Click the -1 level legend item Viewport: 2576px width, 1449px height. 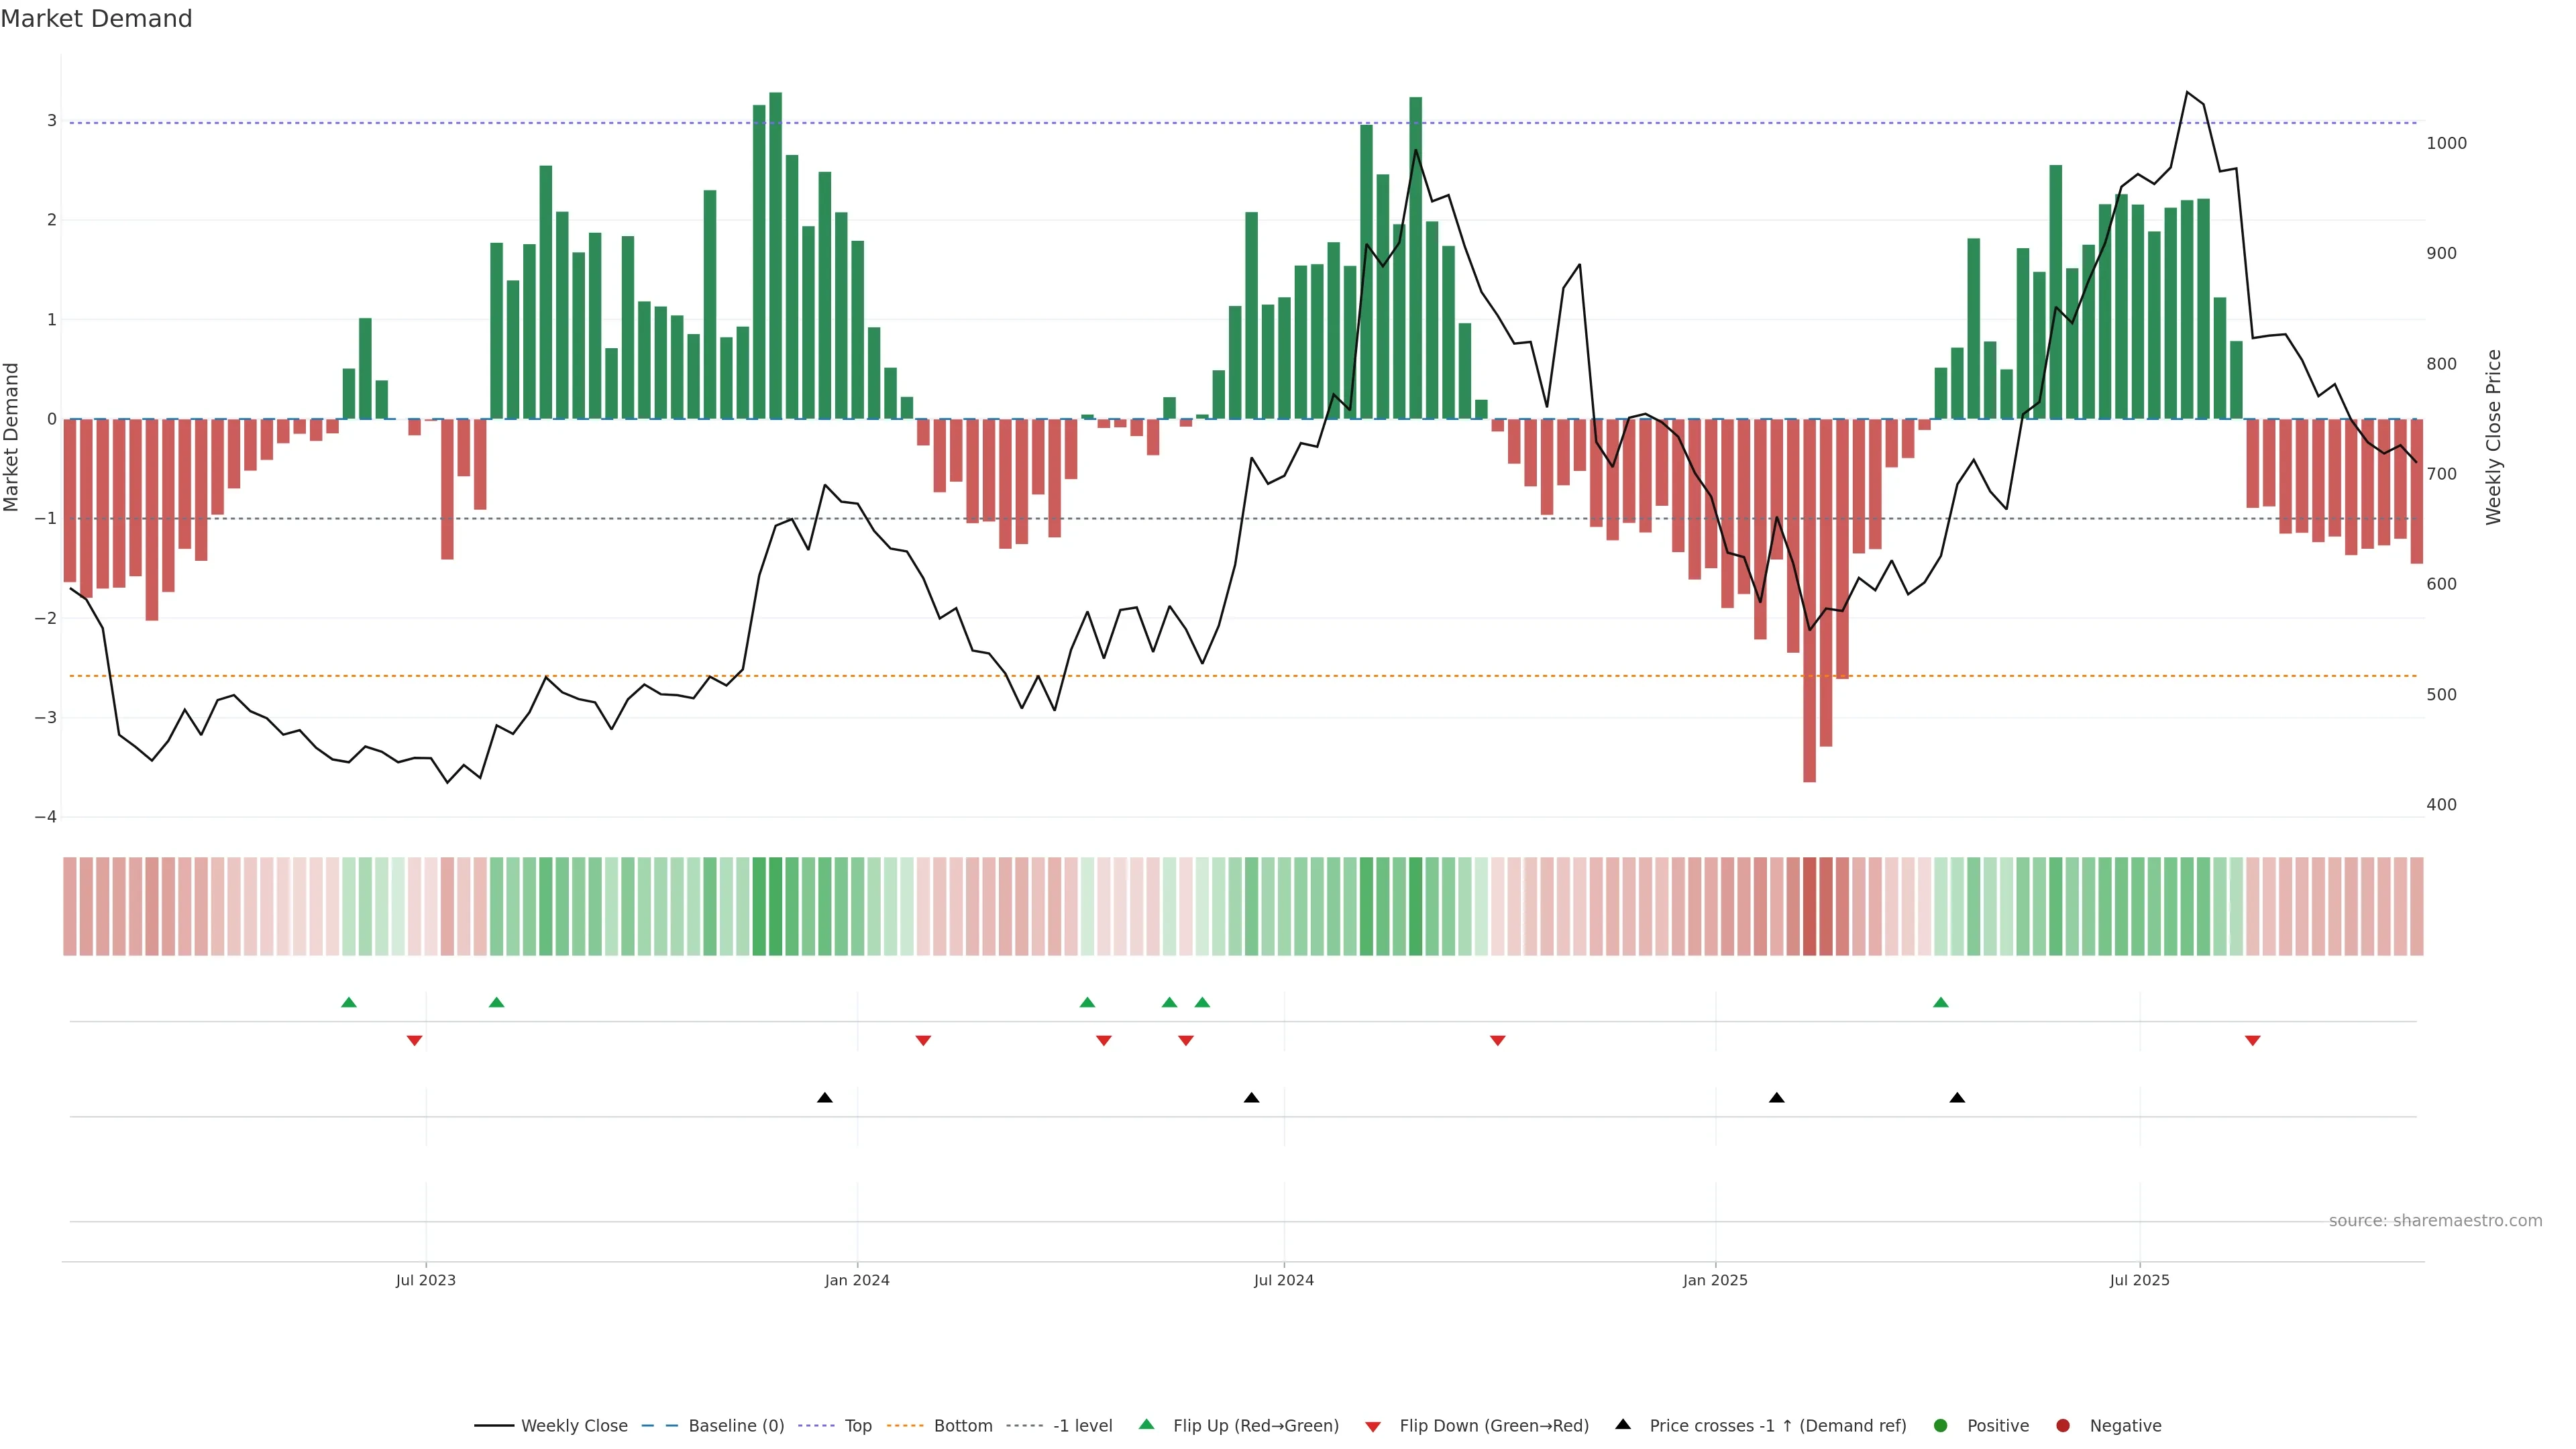pos(1082,1425)
